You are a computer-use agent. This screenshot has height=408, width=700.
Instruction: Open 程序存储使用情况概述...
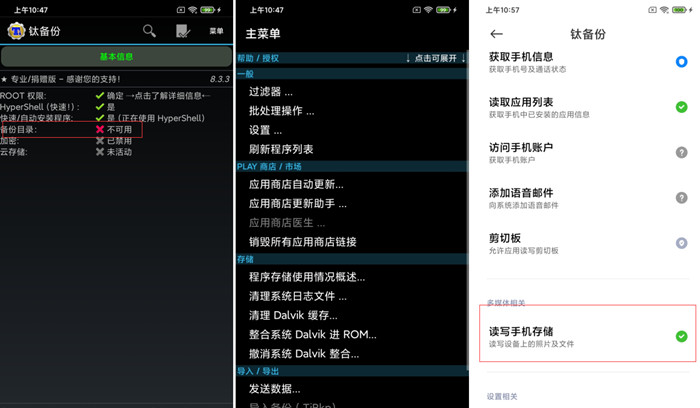click(x=352, y=277)
